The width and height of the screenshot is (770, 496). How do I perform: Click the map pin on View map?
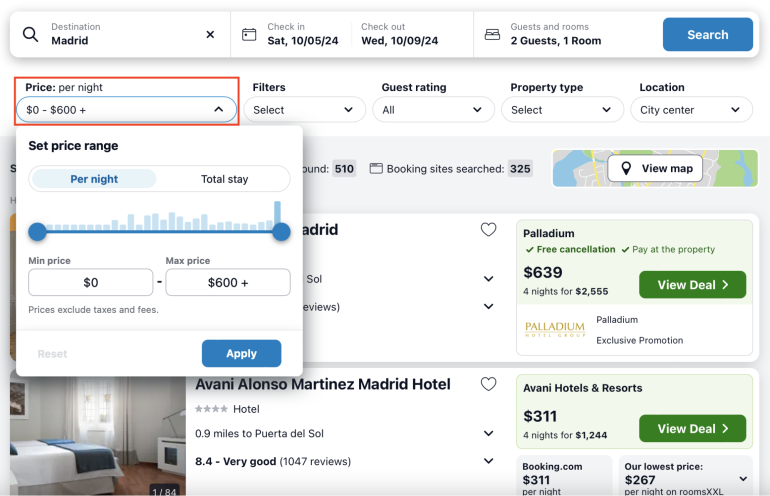pos(626,168)
